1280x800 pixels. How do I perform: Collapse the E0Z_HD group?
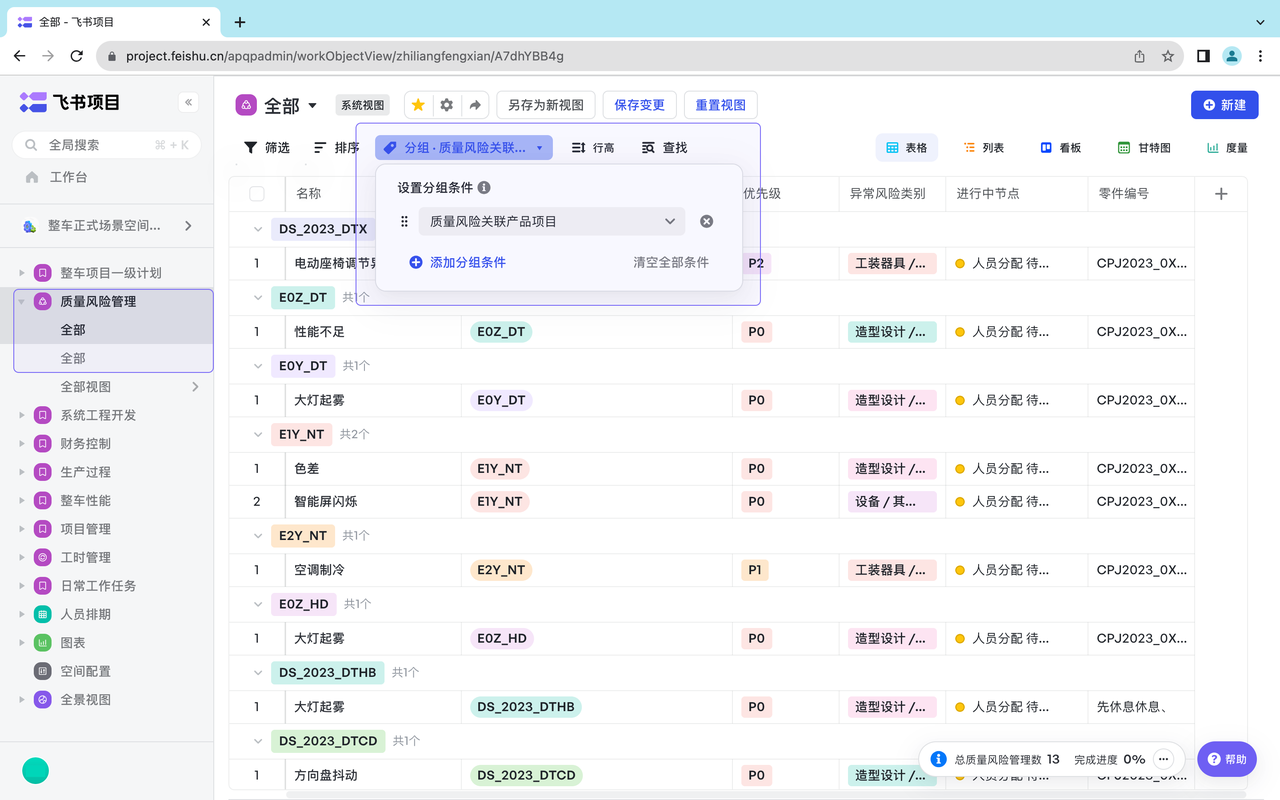pos(258,604)
